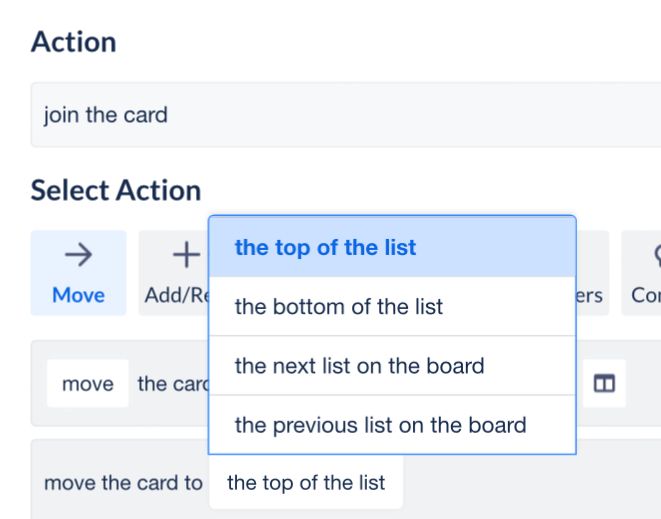Choose 'the bottom of the list' option
This screenshot has height=519, width=661.
click(392, 307)
